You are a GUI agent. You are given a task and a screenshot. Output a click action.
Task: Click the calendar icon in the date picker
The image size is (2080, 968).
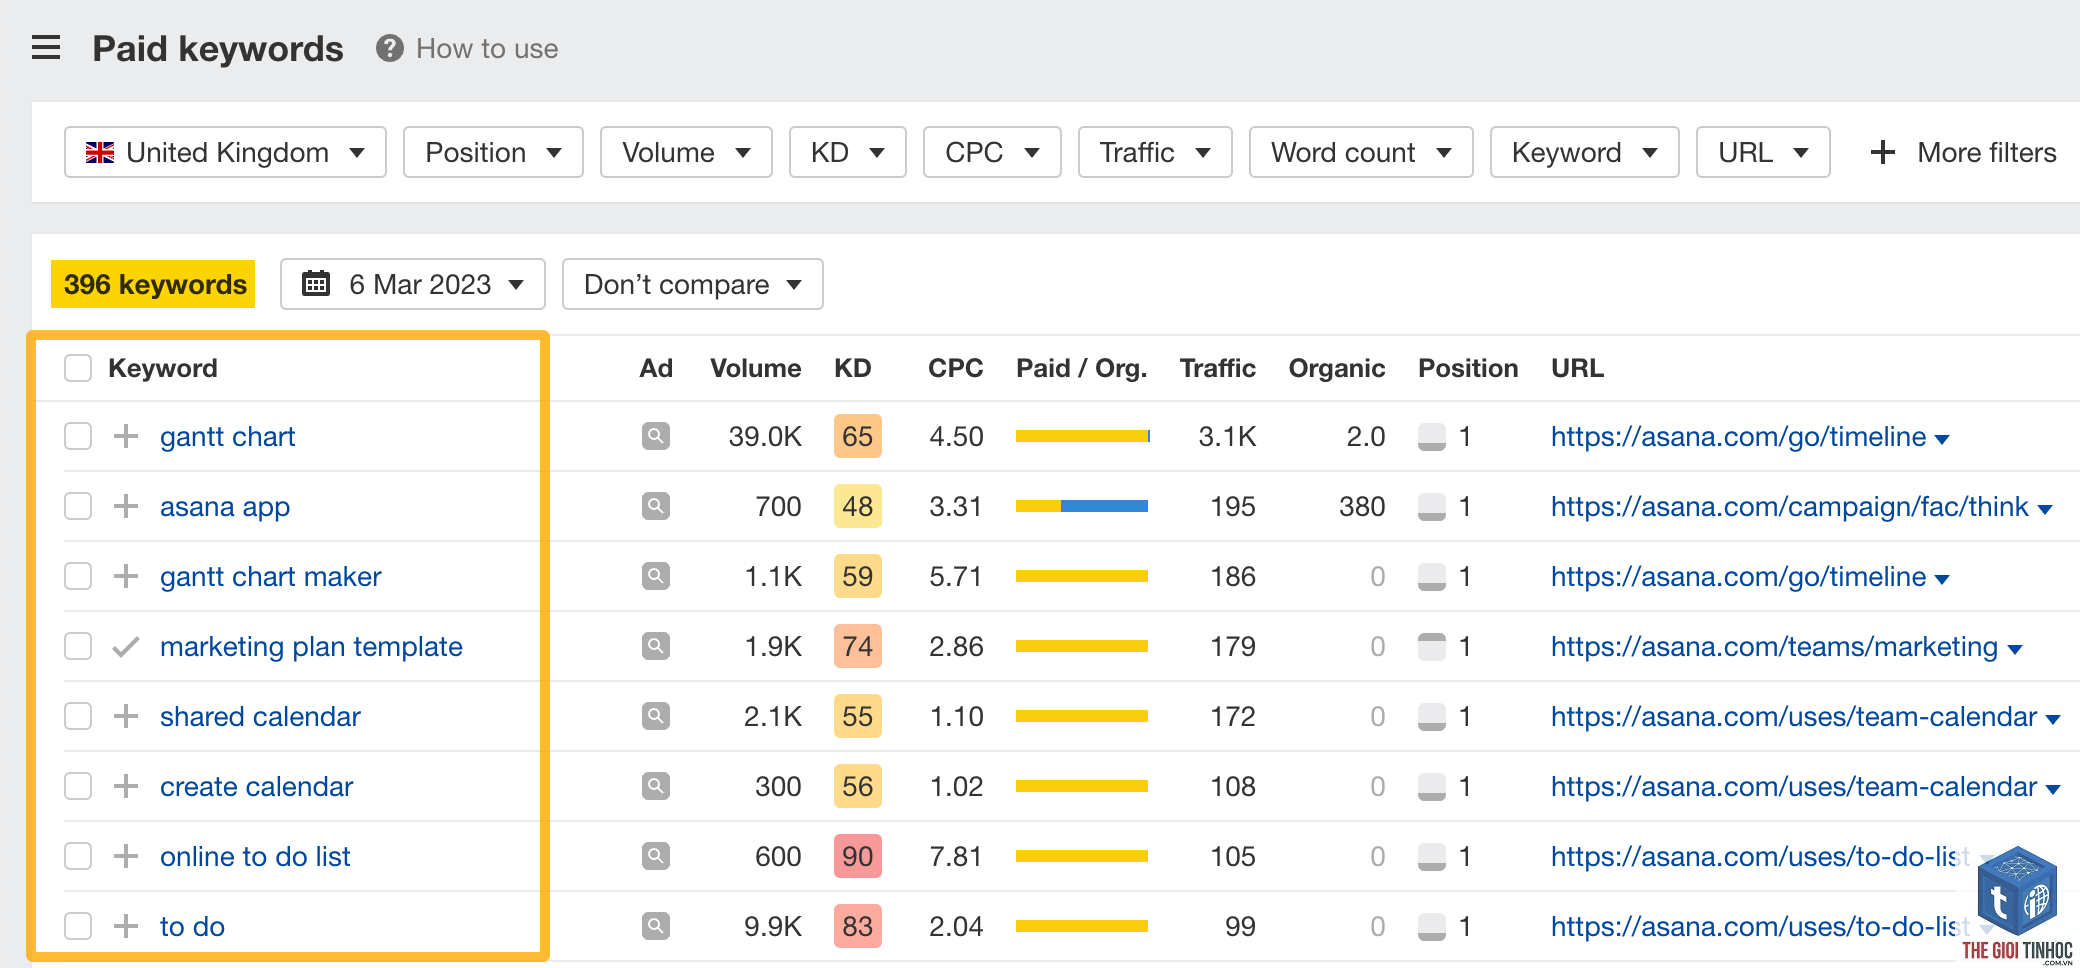point(316,284)
